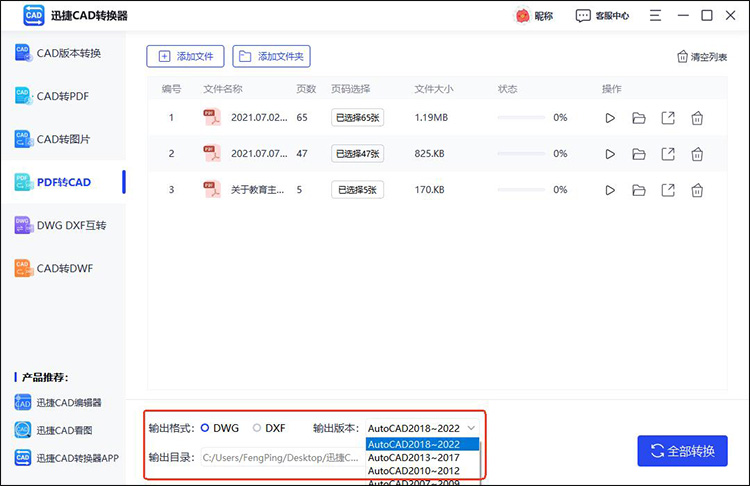Viewport: 750px width, 486px height.
Task: Open page selection 已选择65张
Action: click(x=357, y=118)
